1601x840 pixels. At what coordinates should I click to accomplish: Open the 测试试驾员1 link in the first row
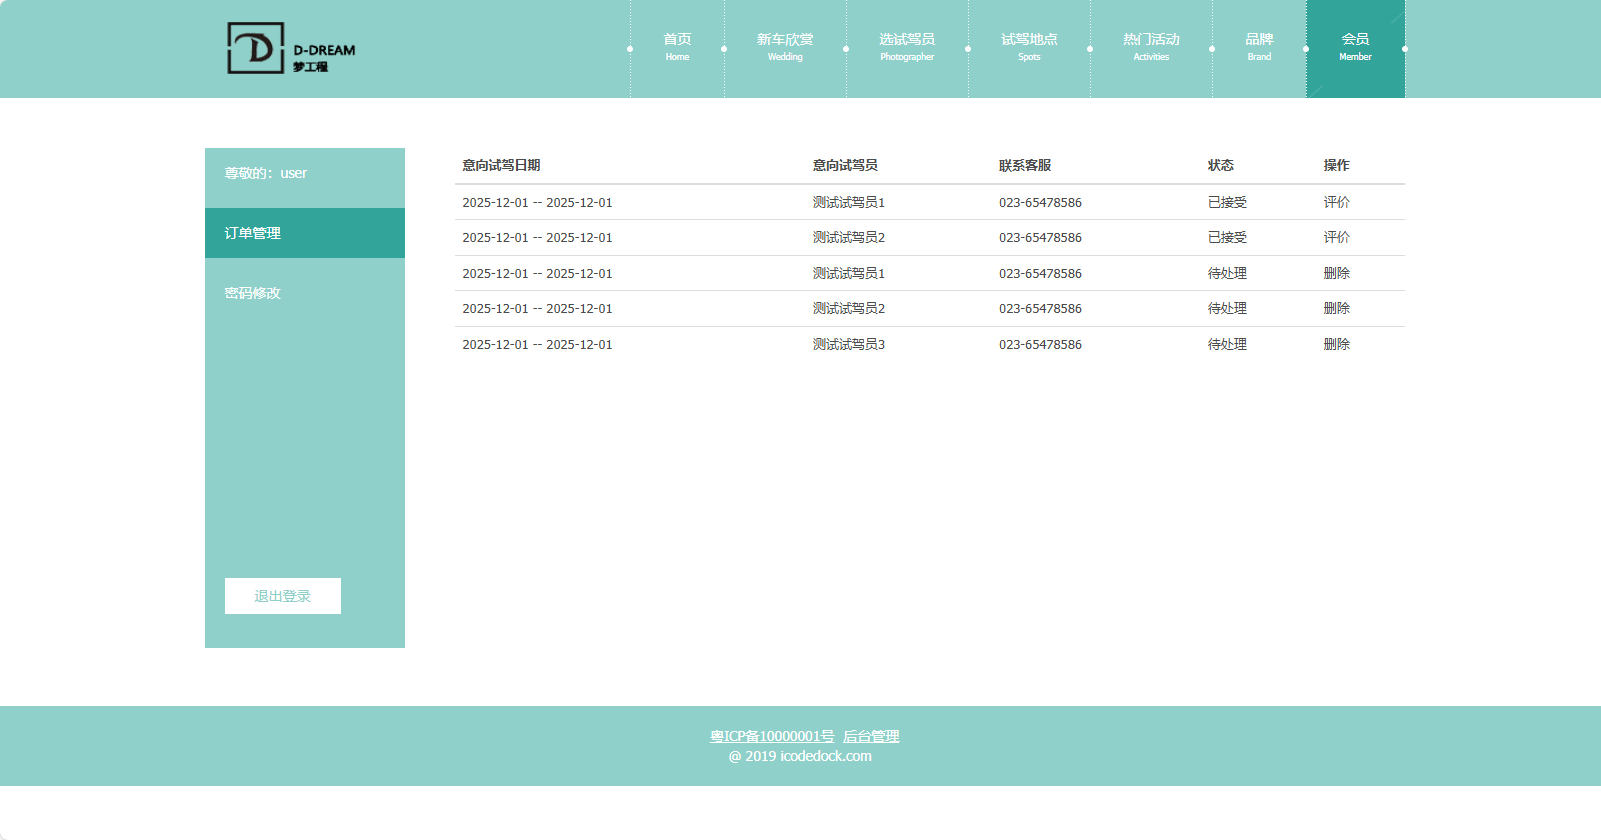coord(849,202)
